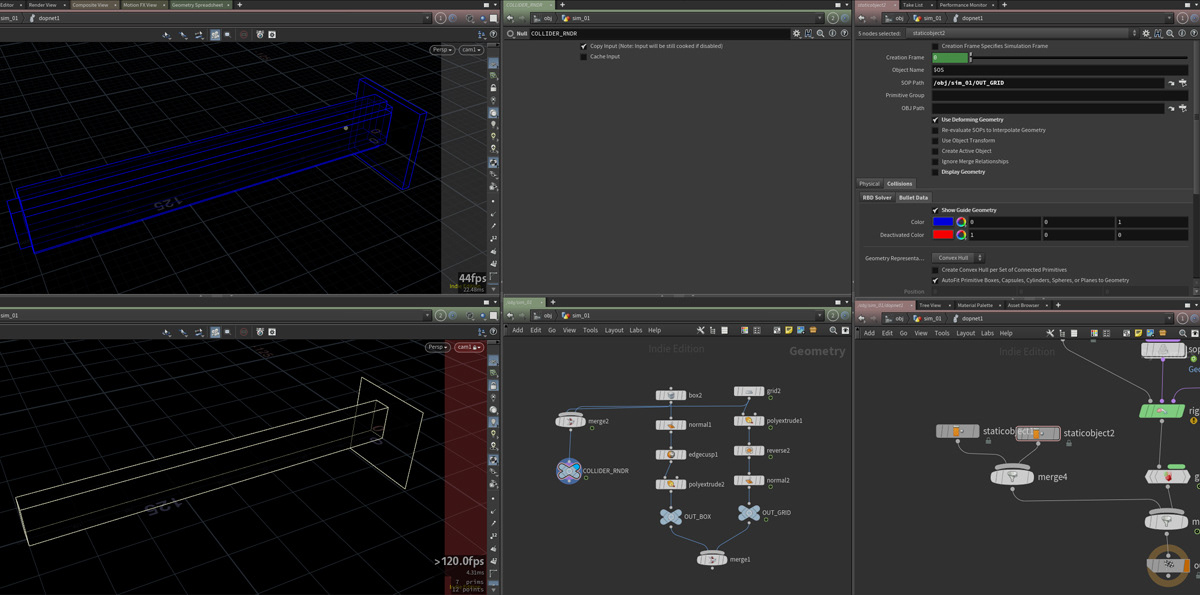Click search icon in COLLIDER_RNDR parameter pane
This screenshot has height=595, width=1200.
(820, 34)
